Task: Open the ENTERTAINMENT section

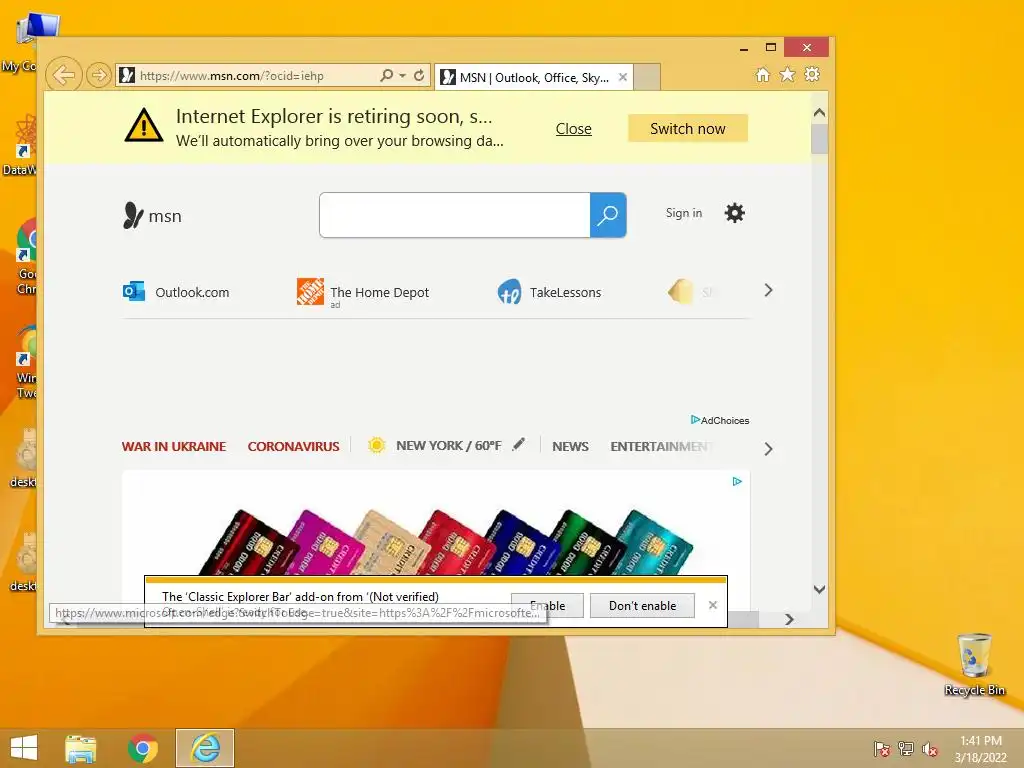Action: pyautogui.click(x=661, y=447)
